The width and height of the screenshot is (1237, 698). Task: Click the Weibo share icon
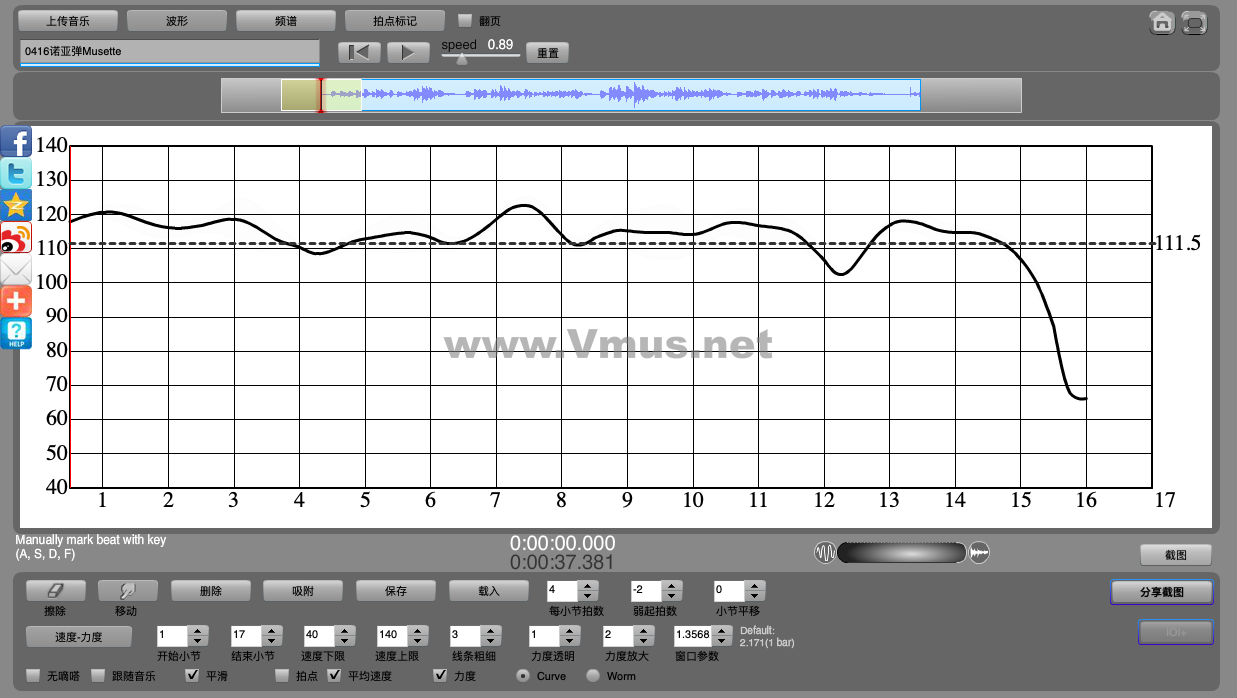click(16, 238)
